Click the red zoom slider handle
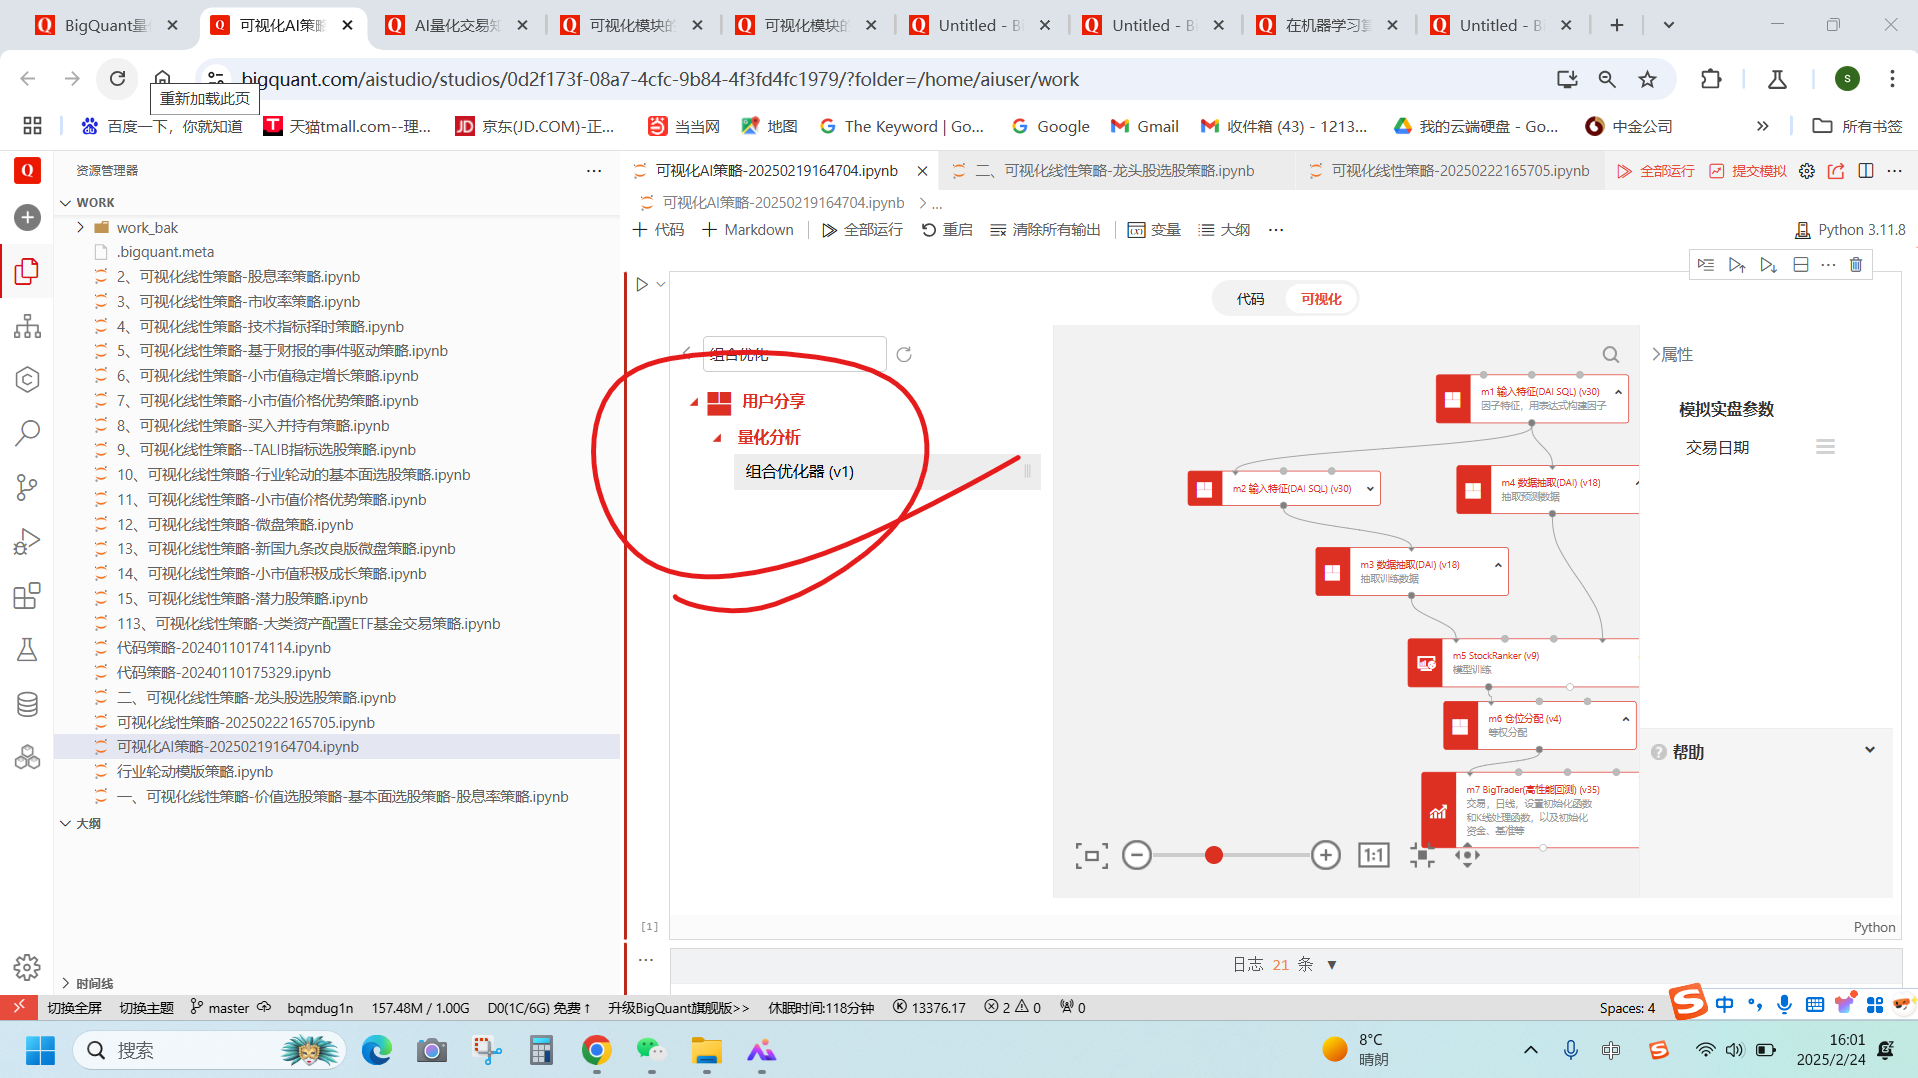Image resolution: width=1918 pixels, height=1078 pixels. tap(1213, 855)
